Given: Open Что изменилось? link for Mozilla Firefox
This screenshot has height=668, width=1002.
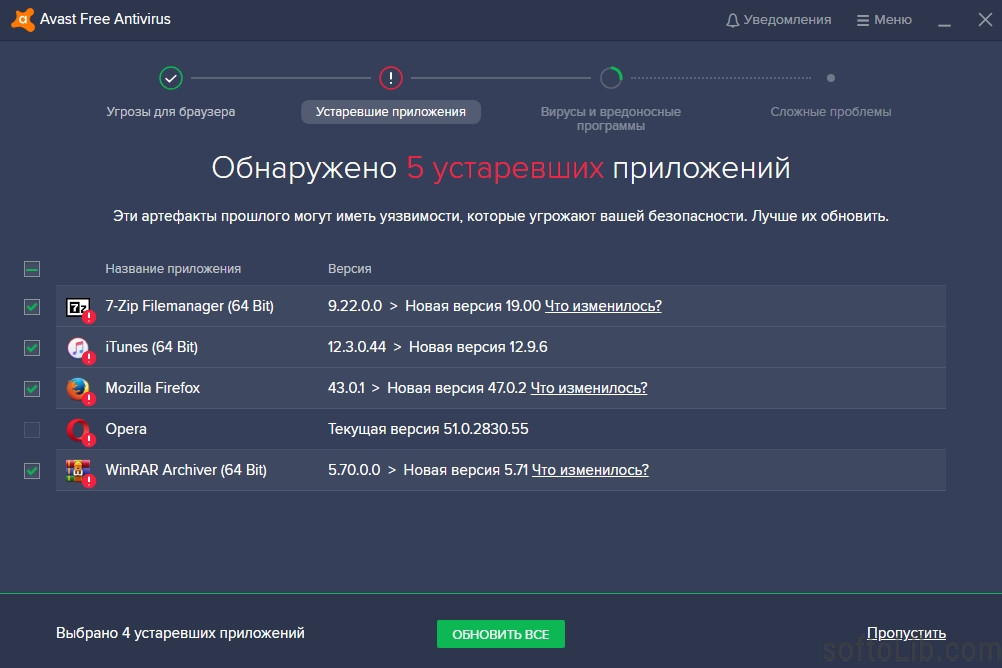Looking at the screenshot, I should [589, 388].
